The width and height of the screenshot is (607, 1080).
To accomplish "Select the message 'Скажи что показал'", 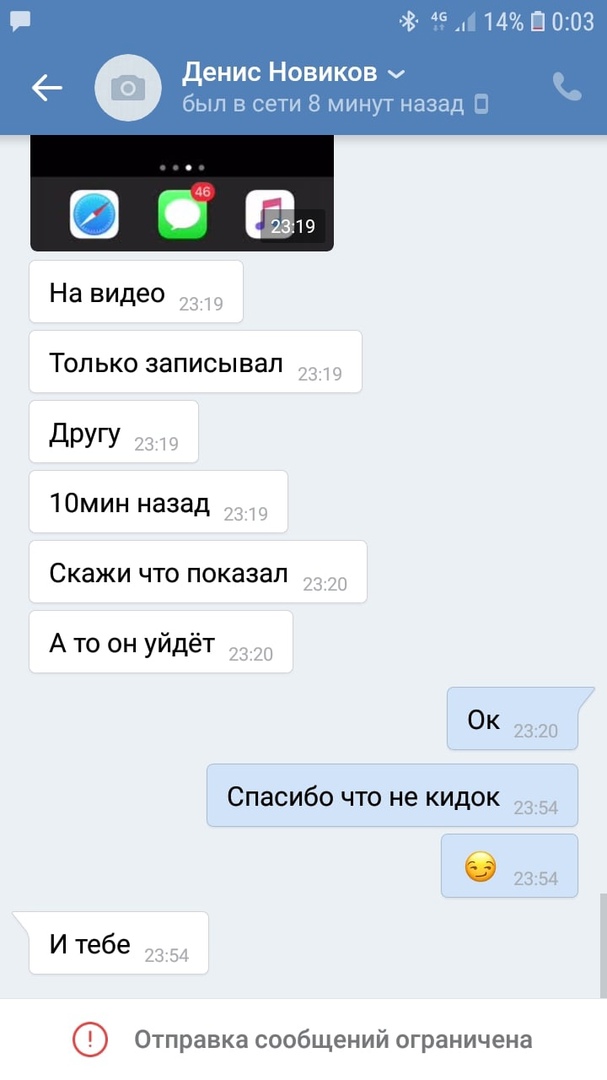I will point(198,572).
